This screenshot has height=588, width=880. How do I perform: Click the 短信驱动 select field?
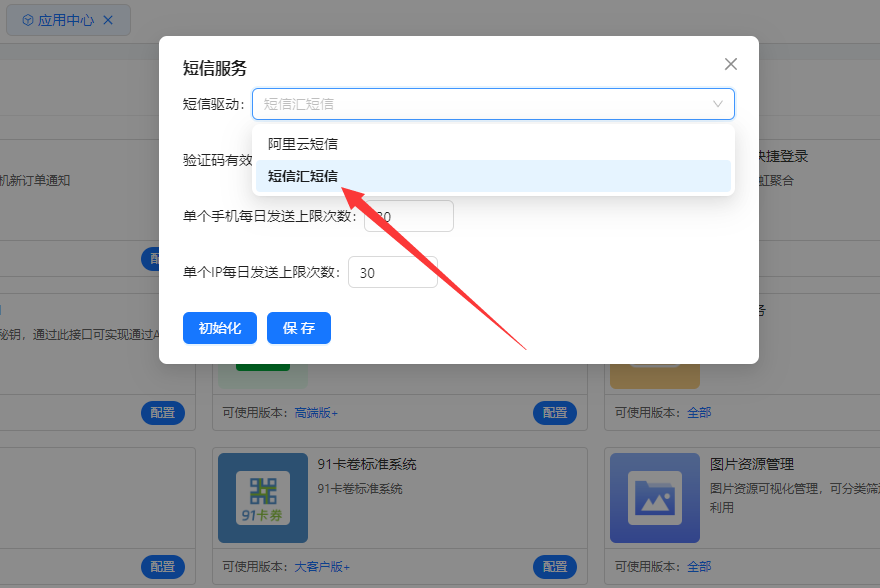480,104
